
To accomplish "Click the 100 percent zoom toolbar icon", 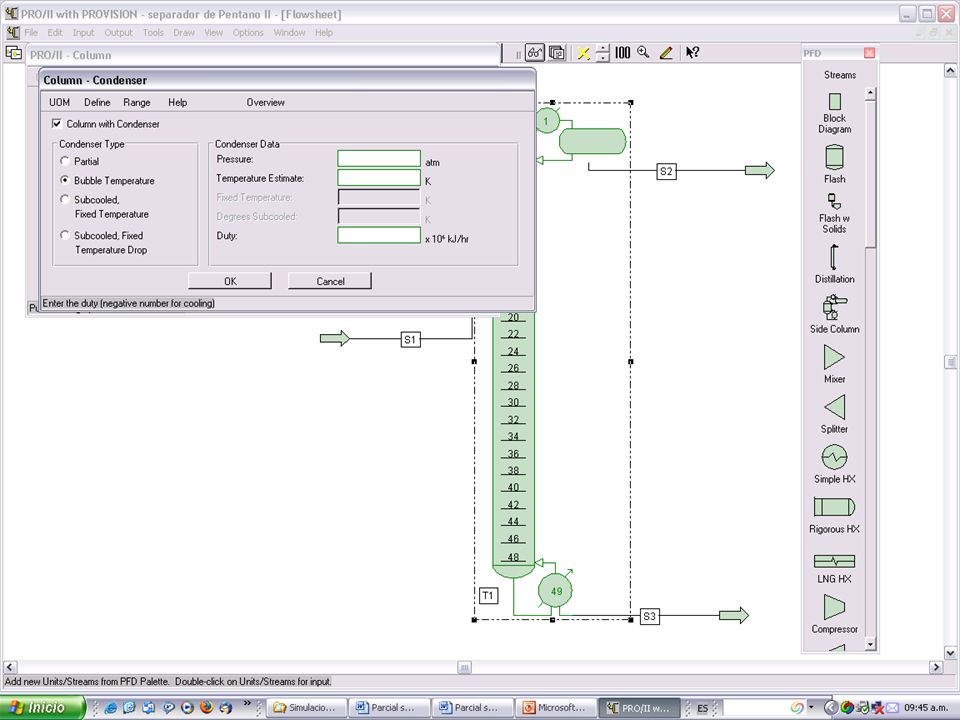I will pyautogui.click(x=622, y=53).
